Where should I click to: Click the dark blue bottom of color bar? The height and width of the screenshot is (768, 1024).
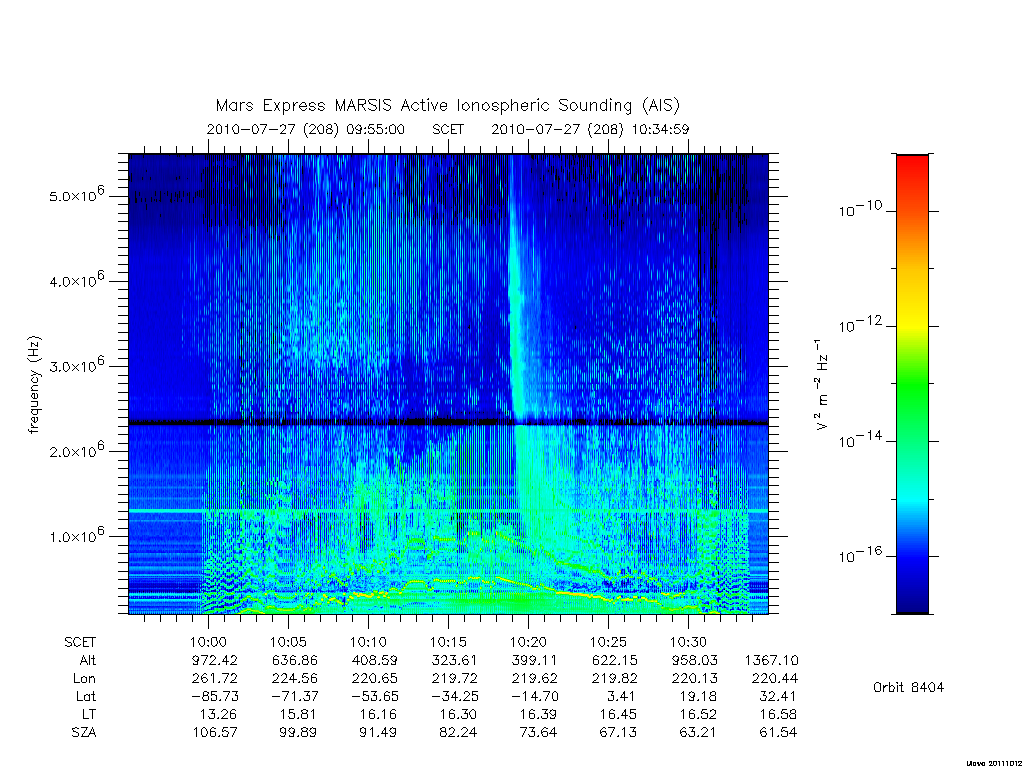click(912, 598)
